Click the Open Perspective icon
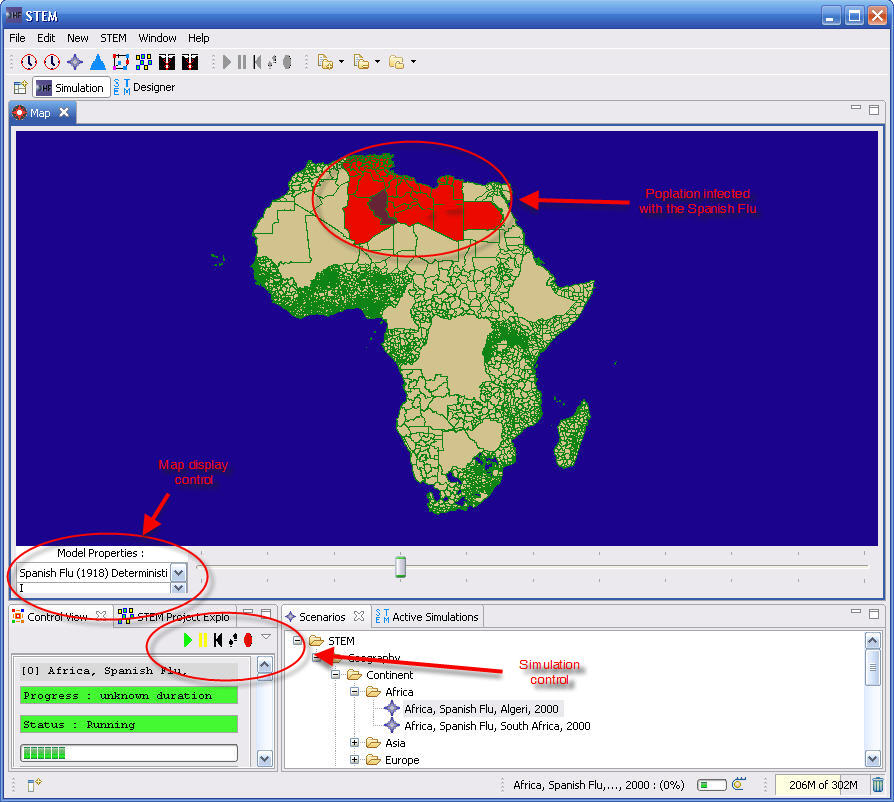894x802 pixels. pyautogui.click(x=20, y=88)
